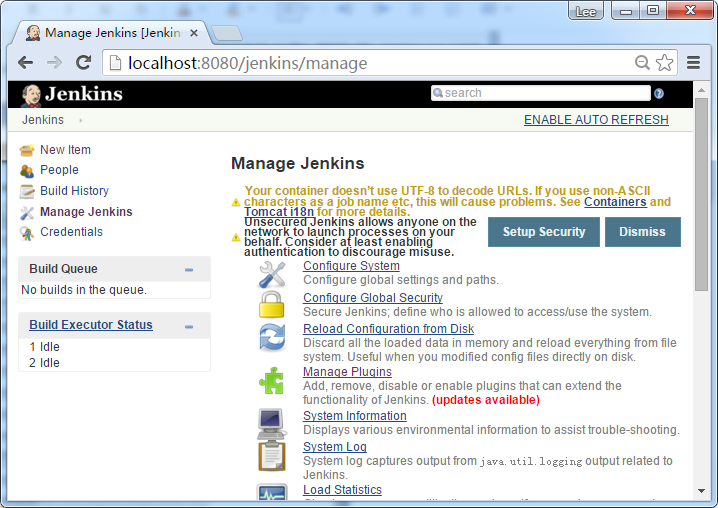
Task: Click the System Log clipboard icon
Action: (x=272, y=455)
